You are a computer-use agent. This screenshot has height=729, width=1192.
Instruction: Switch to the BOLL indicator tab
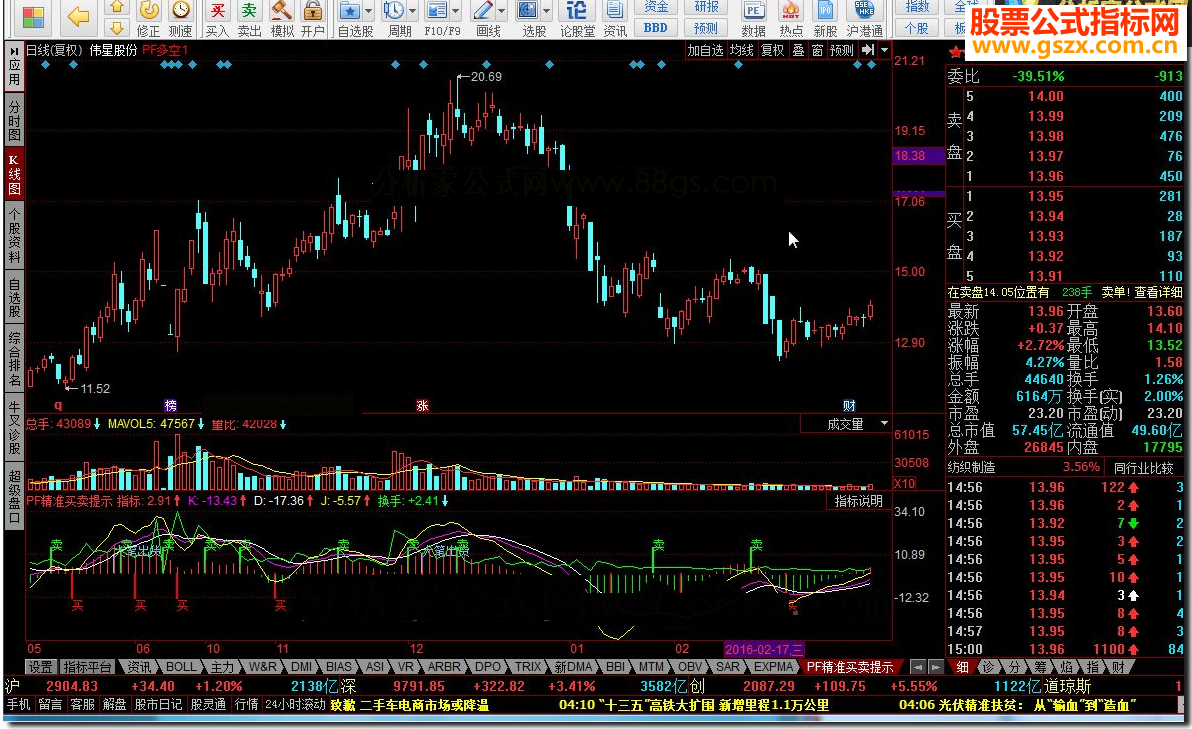click(x=181, y=667)
